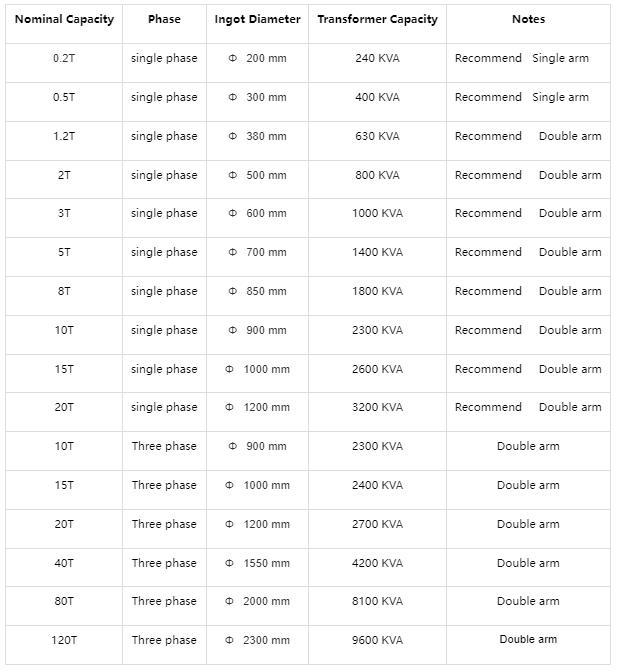Click the 0.2T nominal capacity cell
The height and width of the screenshot is (671, 618).
(x=64, y=58)
